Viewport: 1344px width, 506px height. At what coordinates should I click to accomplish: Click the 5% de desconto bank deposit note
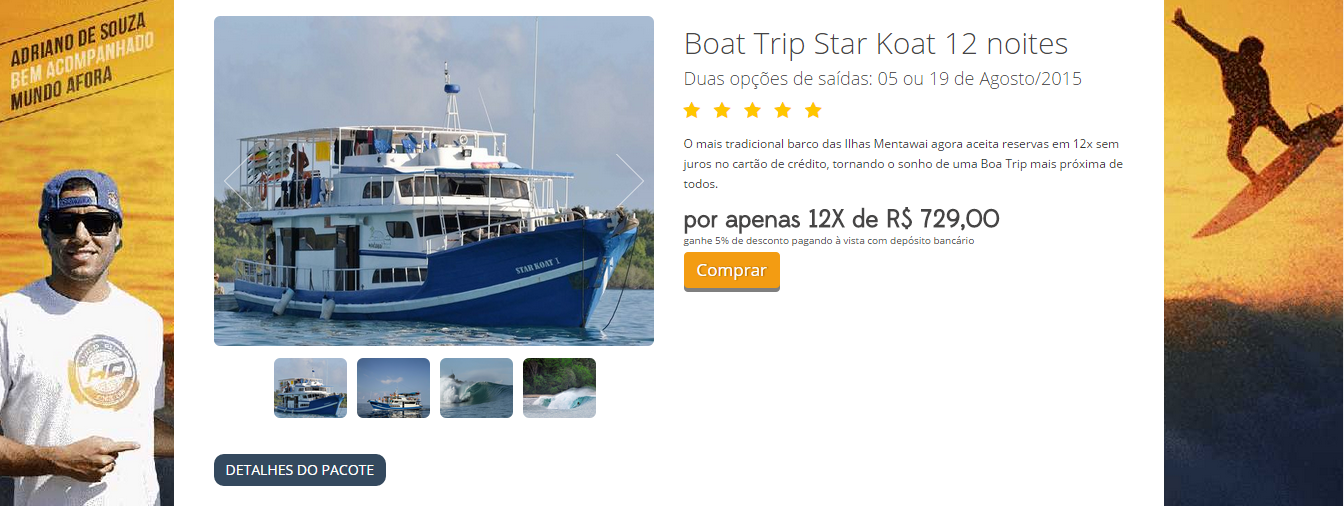[829, 241]
